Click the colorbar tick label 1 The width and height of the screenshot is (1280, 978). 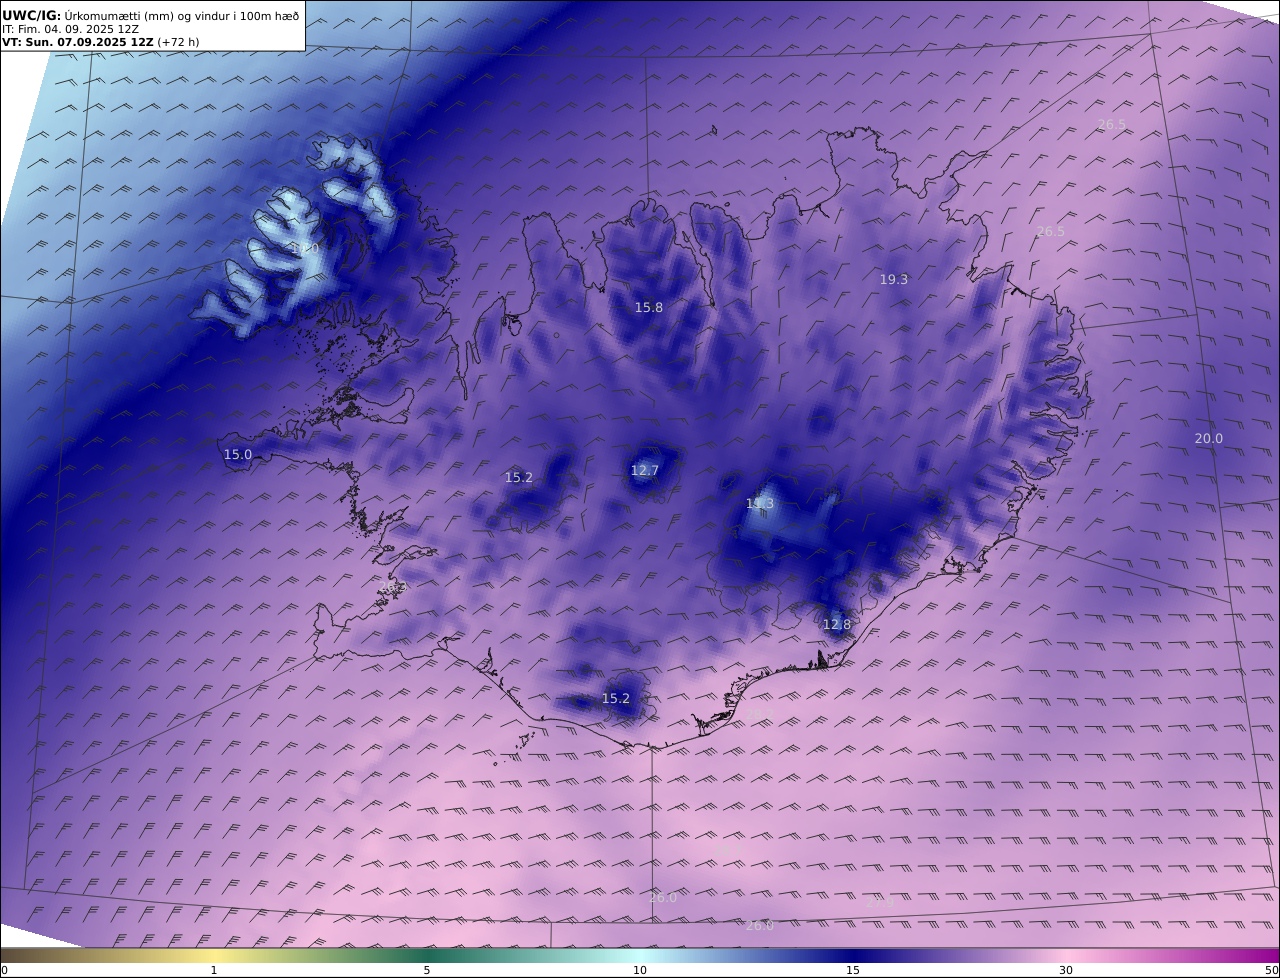pyautogui.click(x=214, y=970)
